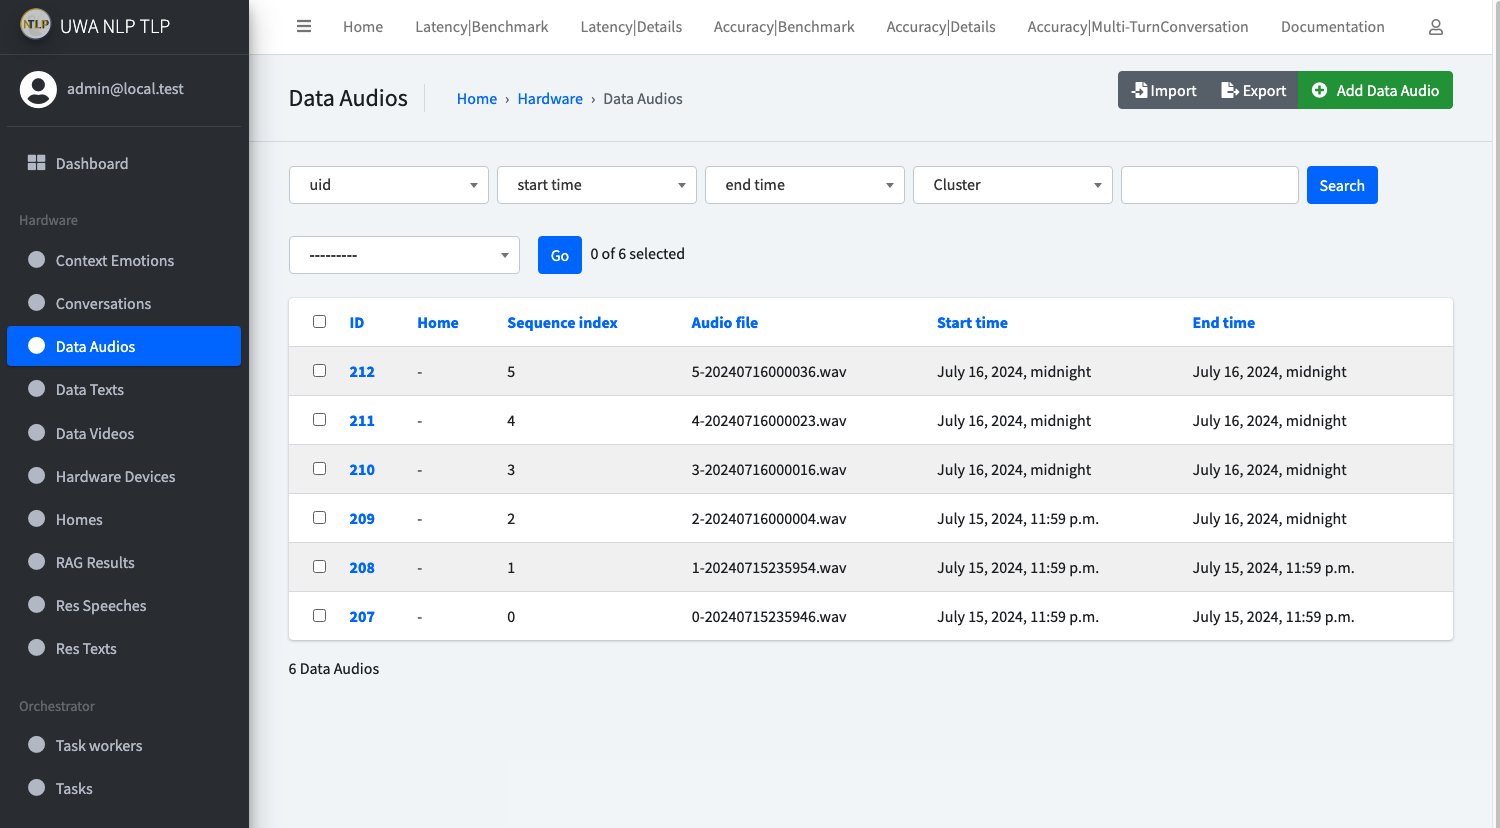Open Documentation nav item

pos(1333,27)
